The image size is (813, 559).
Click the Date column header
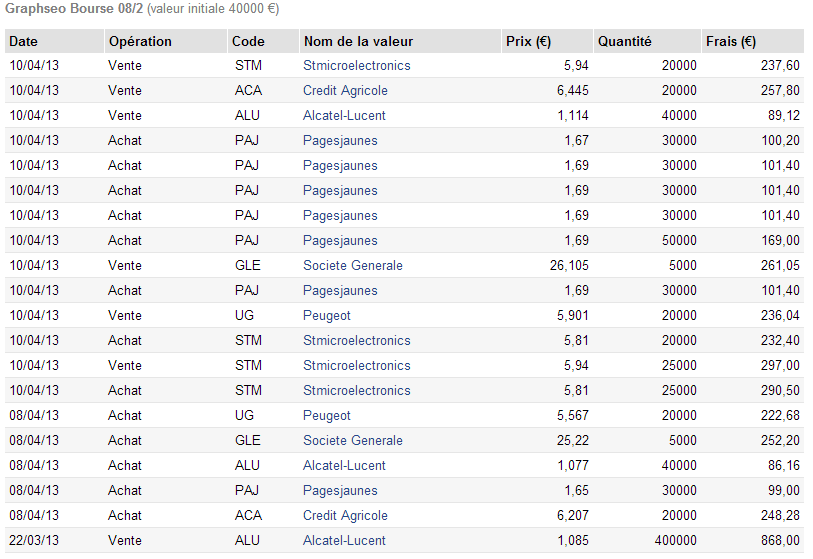24,41
